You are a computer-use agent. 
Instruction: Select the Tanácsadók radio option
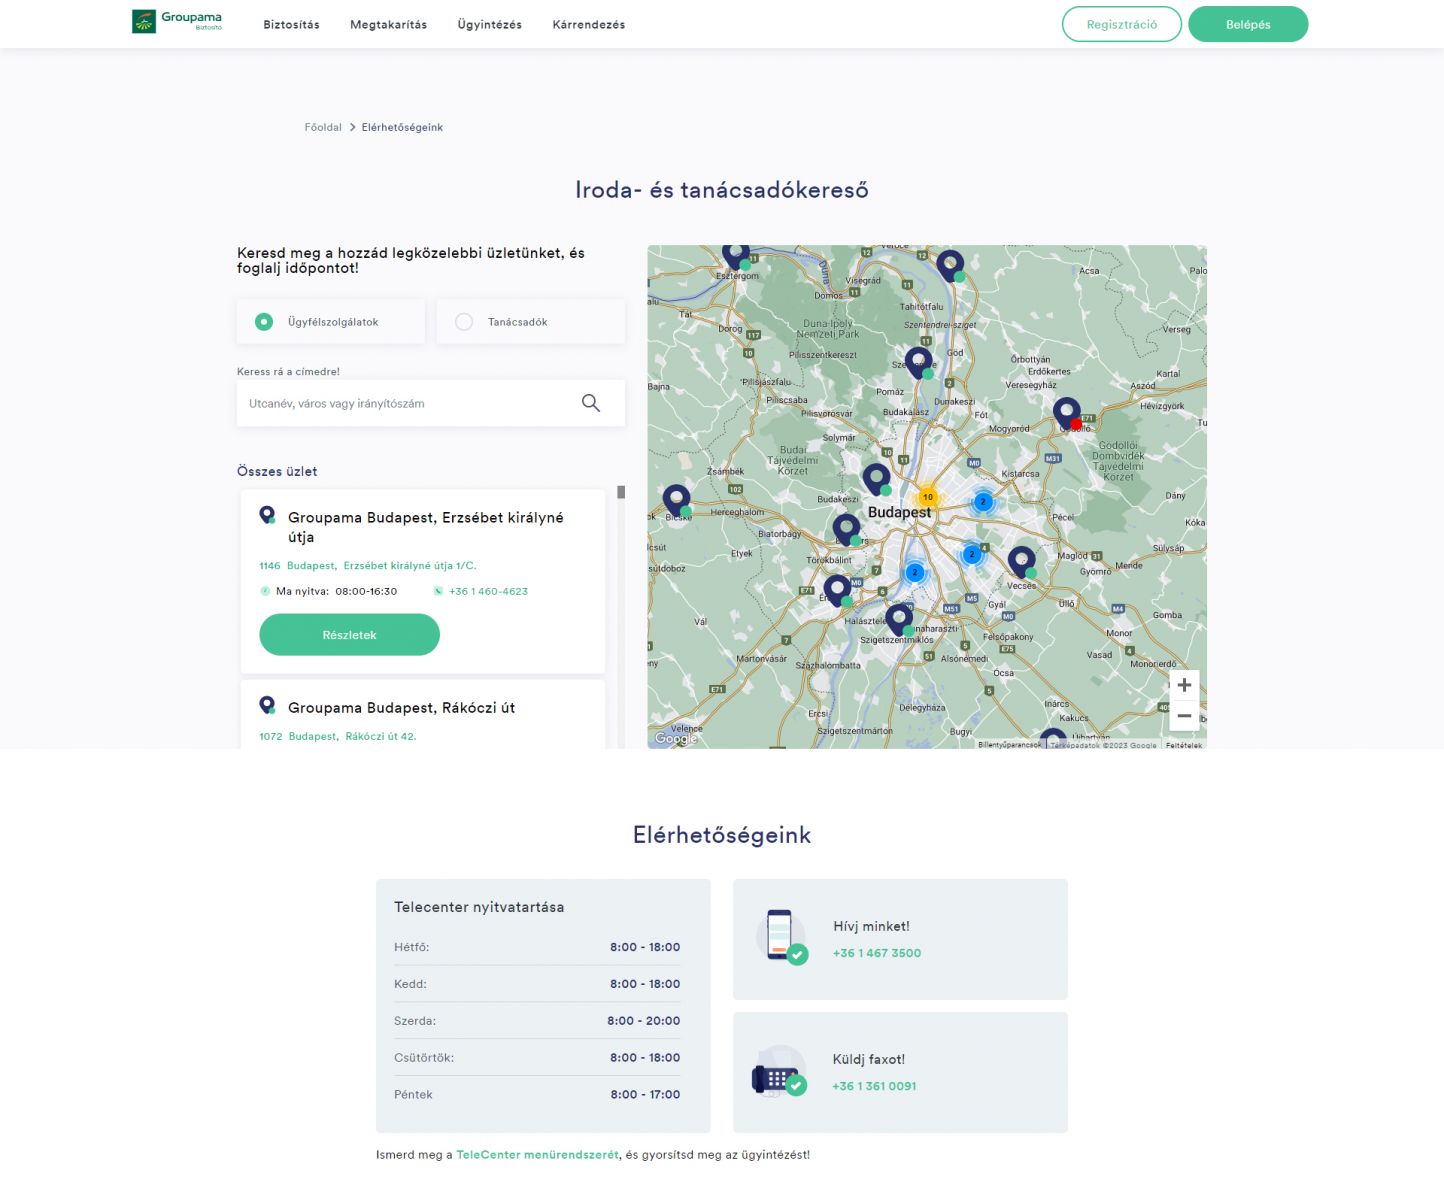464,321
